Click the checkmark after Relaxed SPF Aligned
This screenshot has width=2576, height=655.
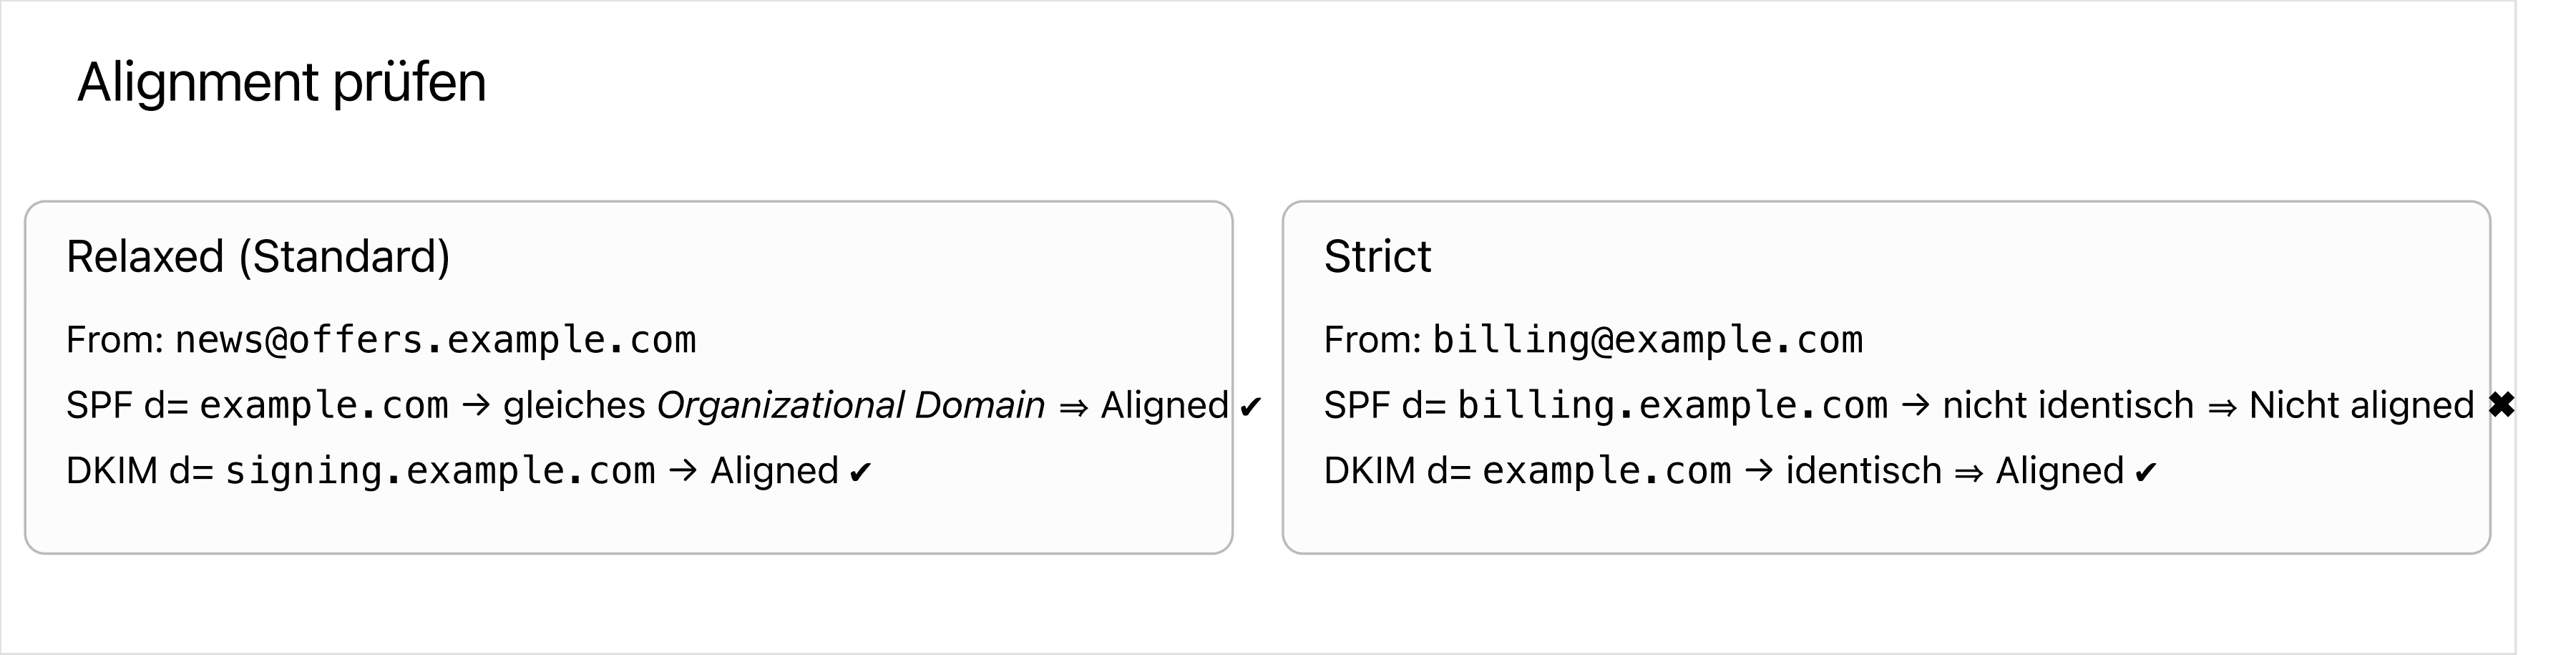[1250, 407]
